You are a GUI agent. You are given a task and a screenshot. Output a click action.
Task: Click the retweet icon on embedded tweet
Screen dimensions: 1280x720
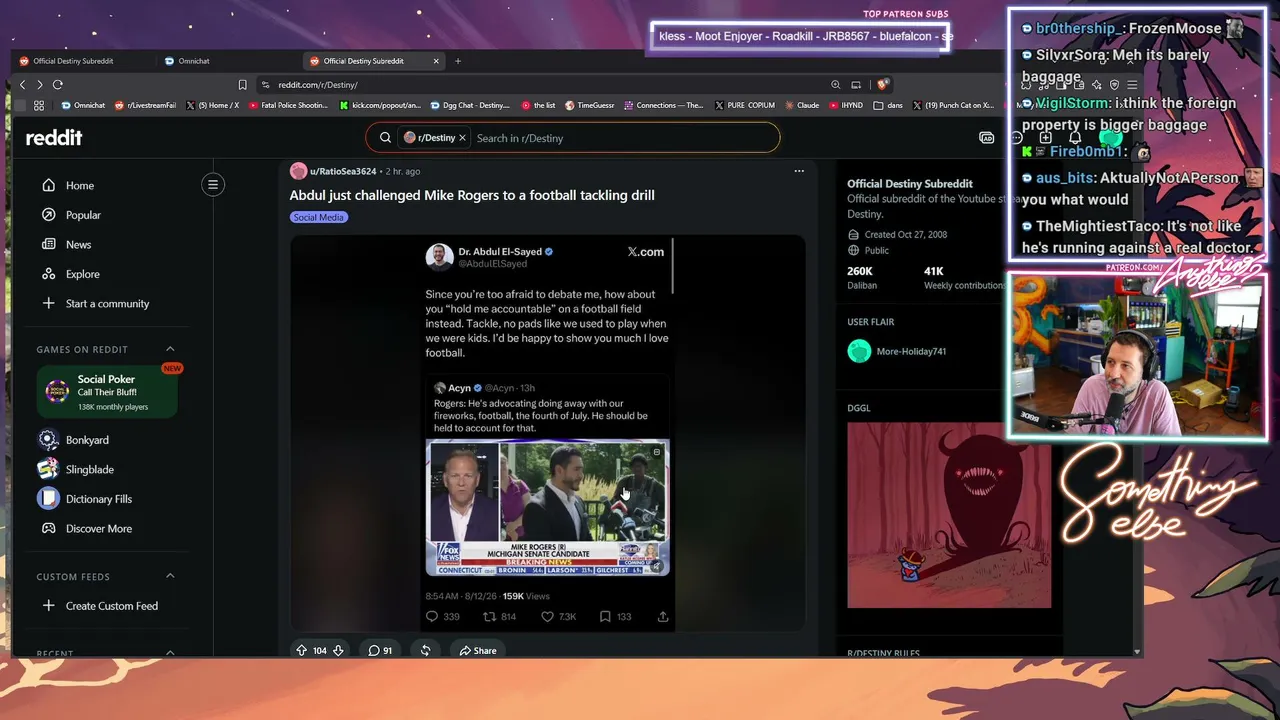click(x=489, y=617)
